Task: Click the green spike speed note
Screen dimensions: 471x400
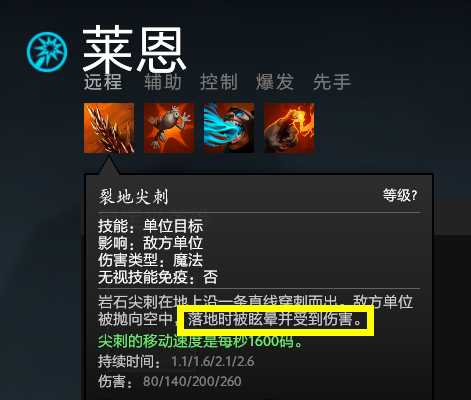Action: [x=200, y=341]
